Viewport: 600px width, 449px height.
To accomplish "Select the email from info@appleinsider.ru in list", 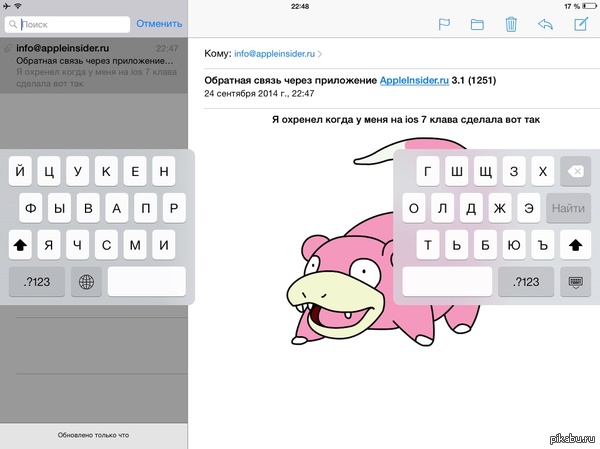I will 93,67.
